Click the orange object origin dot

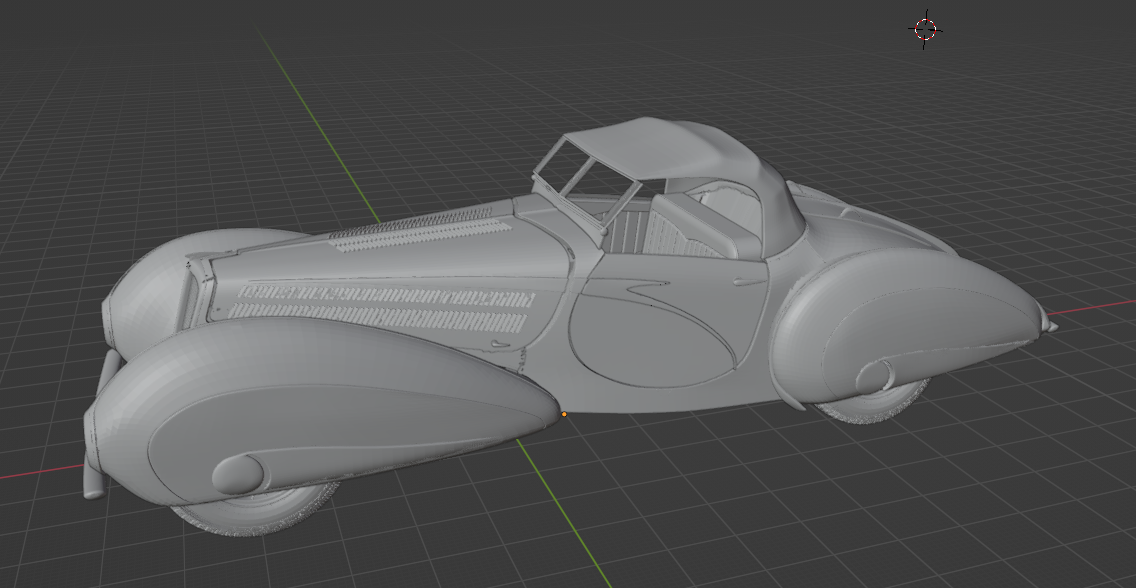pyautogui.click(x=564, y=414)
